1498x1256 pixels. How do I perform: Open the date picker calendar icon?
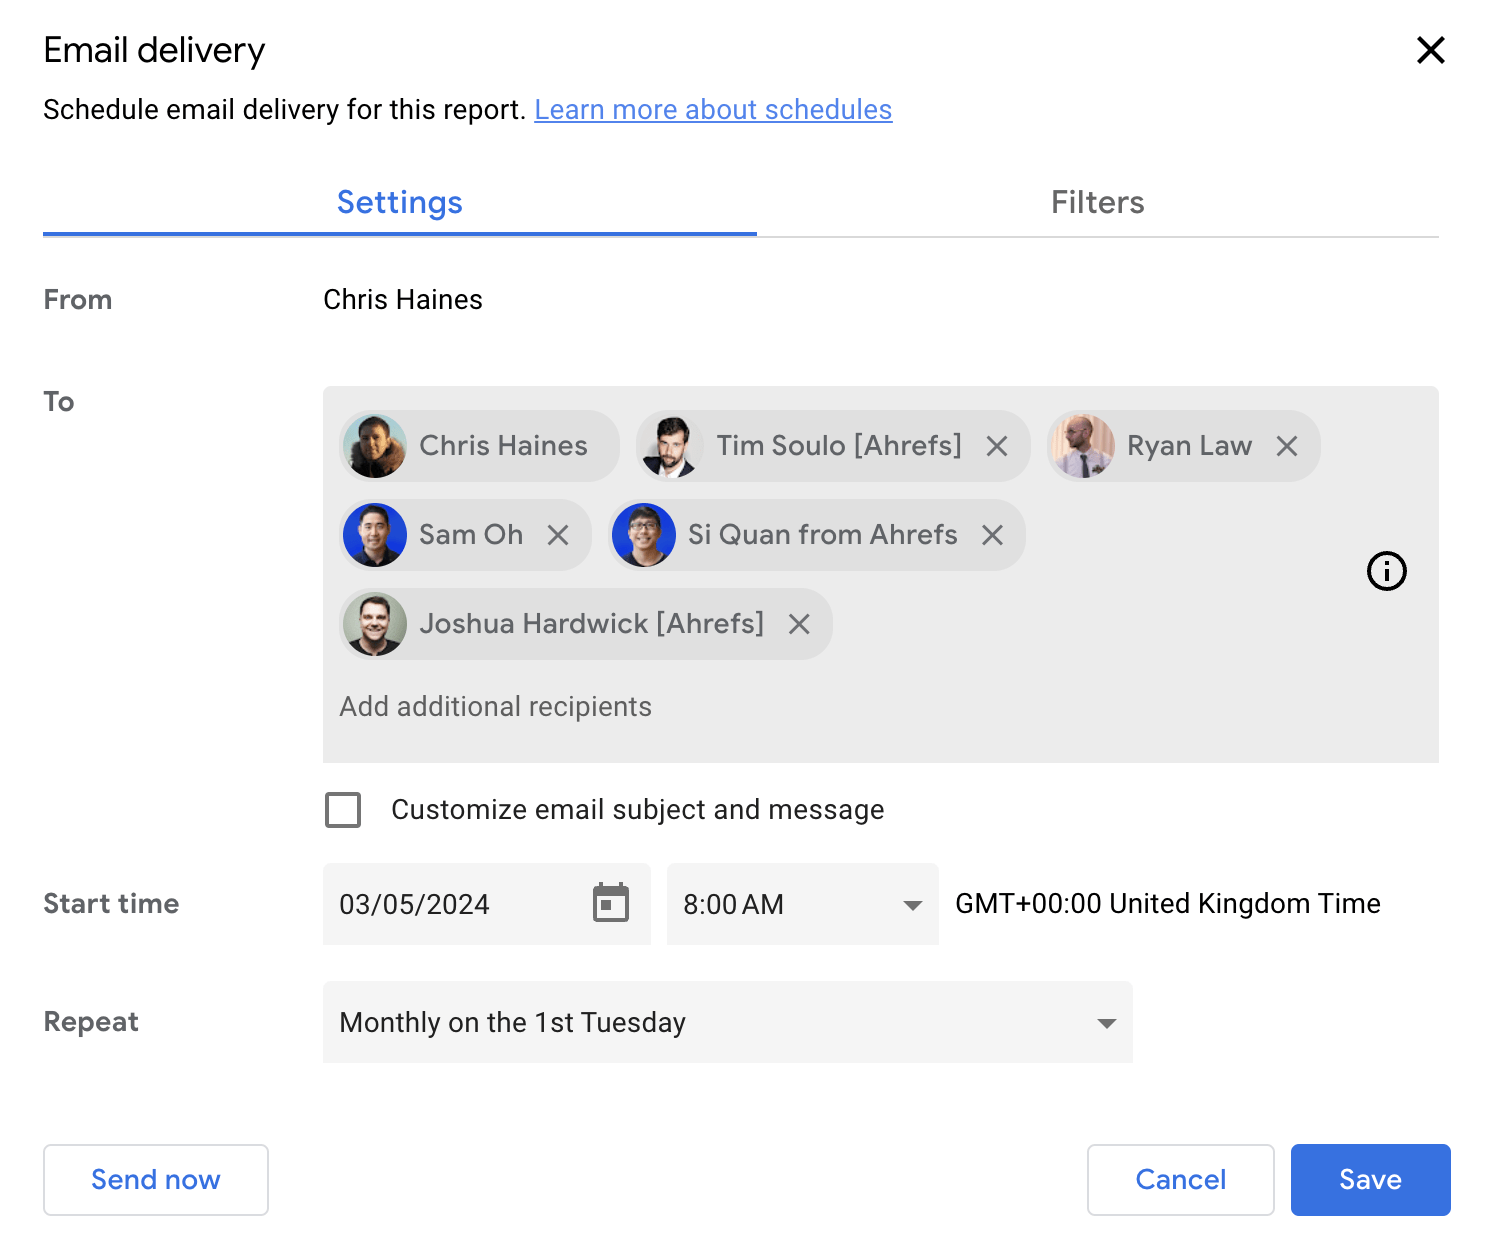611,903
